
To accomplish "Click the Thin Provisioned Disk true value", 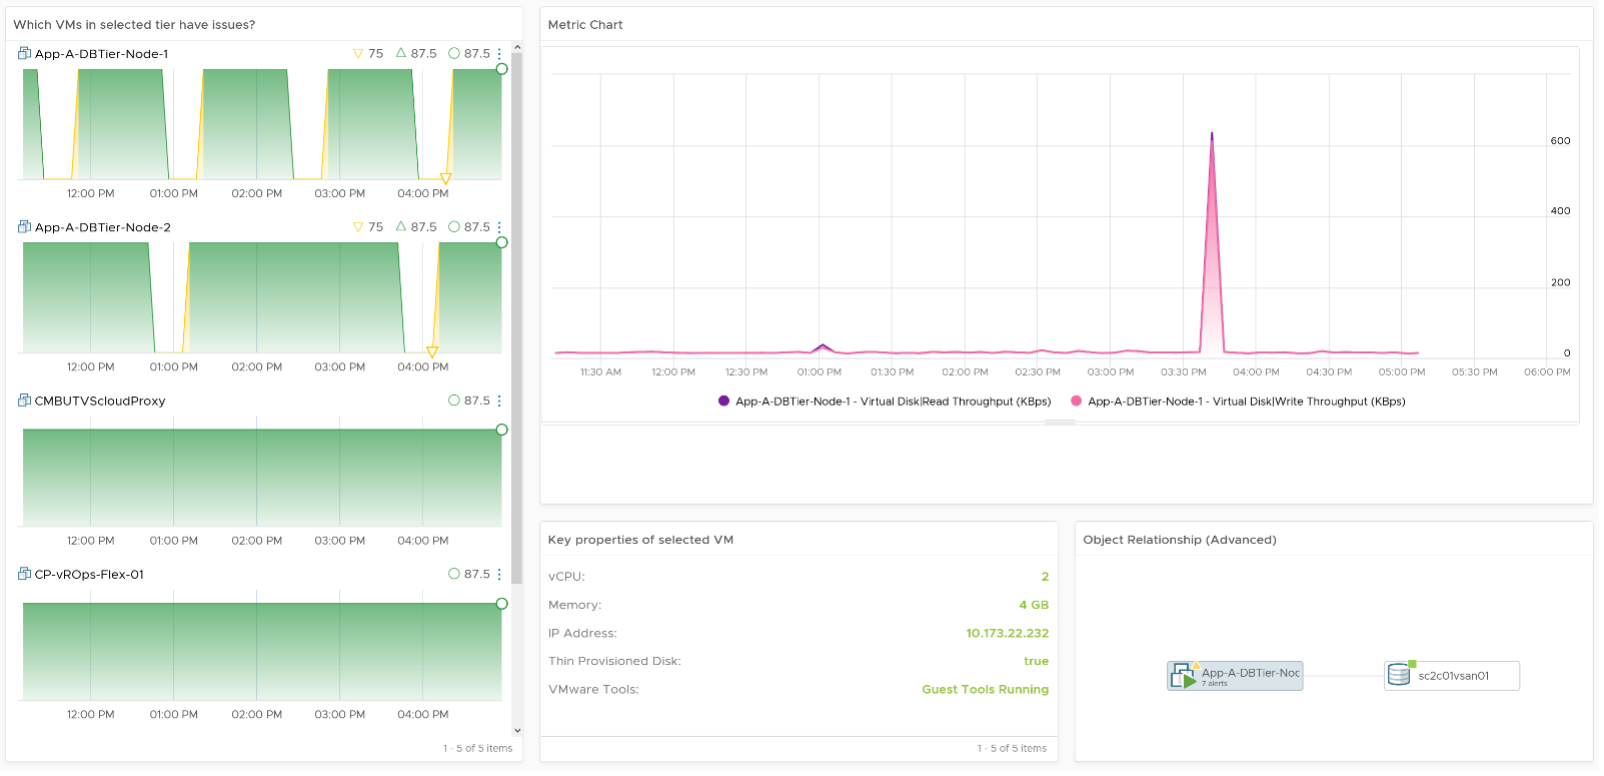I will (1037, 661).
